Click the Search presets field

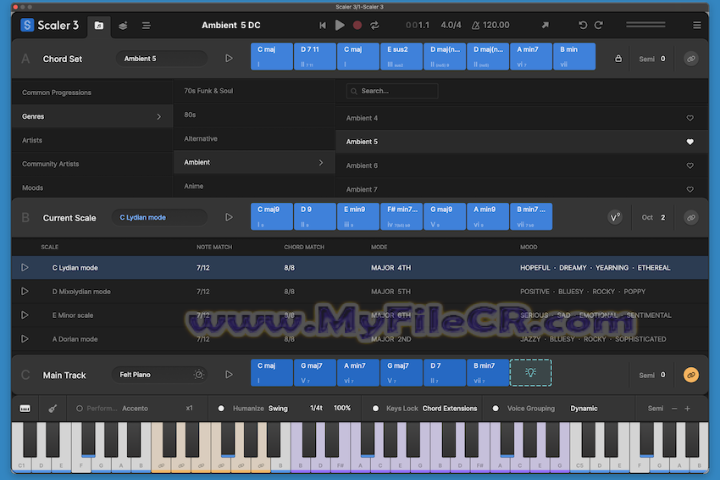click(x=392, y=91)
